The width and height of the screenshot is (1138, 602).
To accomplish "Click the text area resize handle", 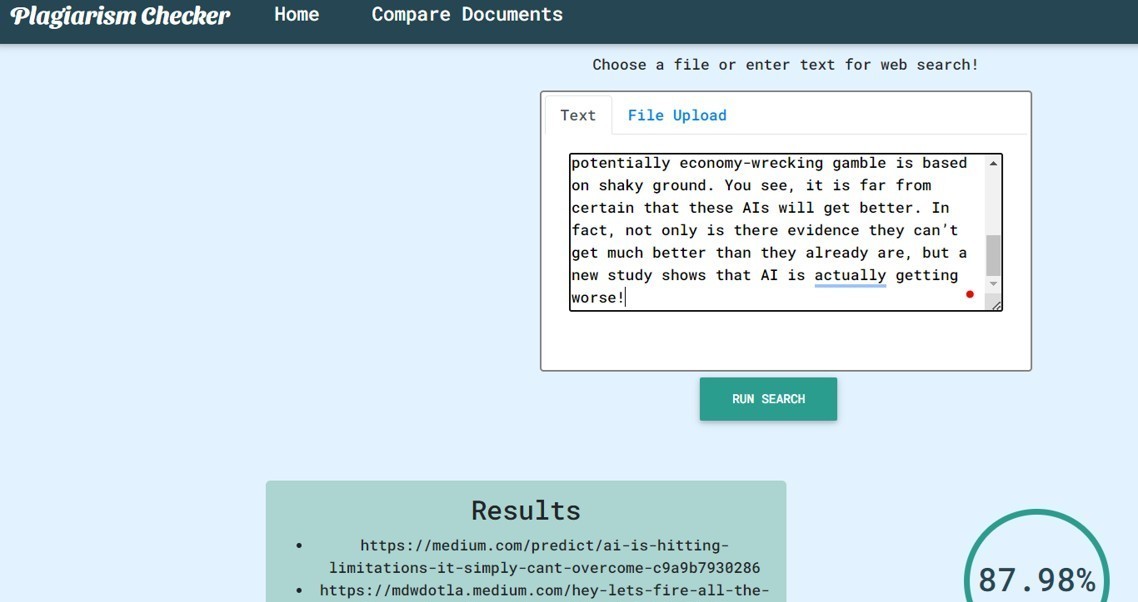I will click(x=996, y=305).
